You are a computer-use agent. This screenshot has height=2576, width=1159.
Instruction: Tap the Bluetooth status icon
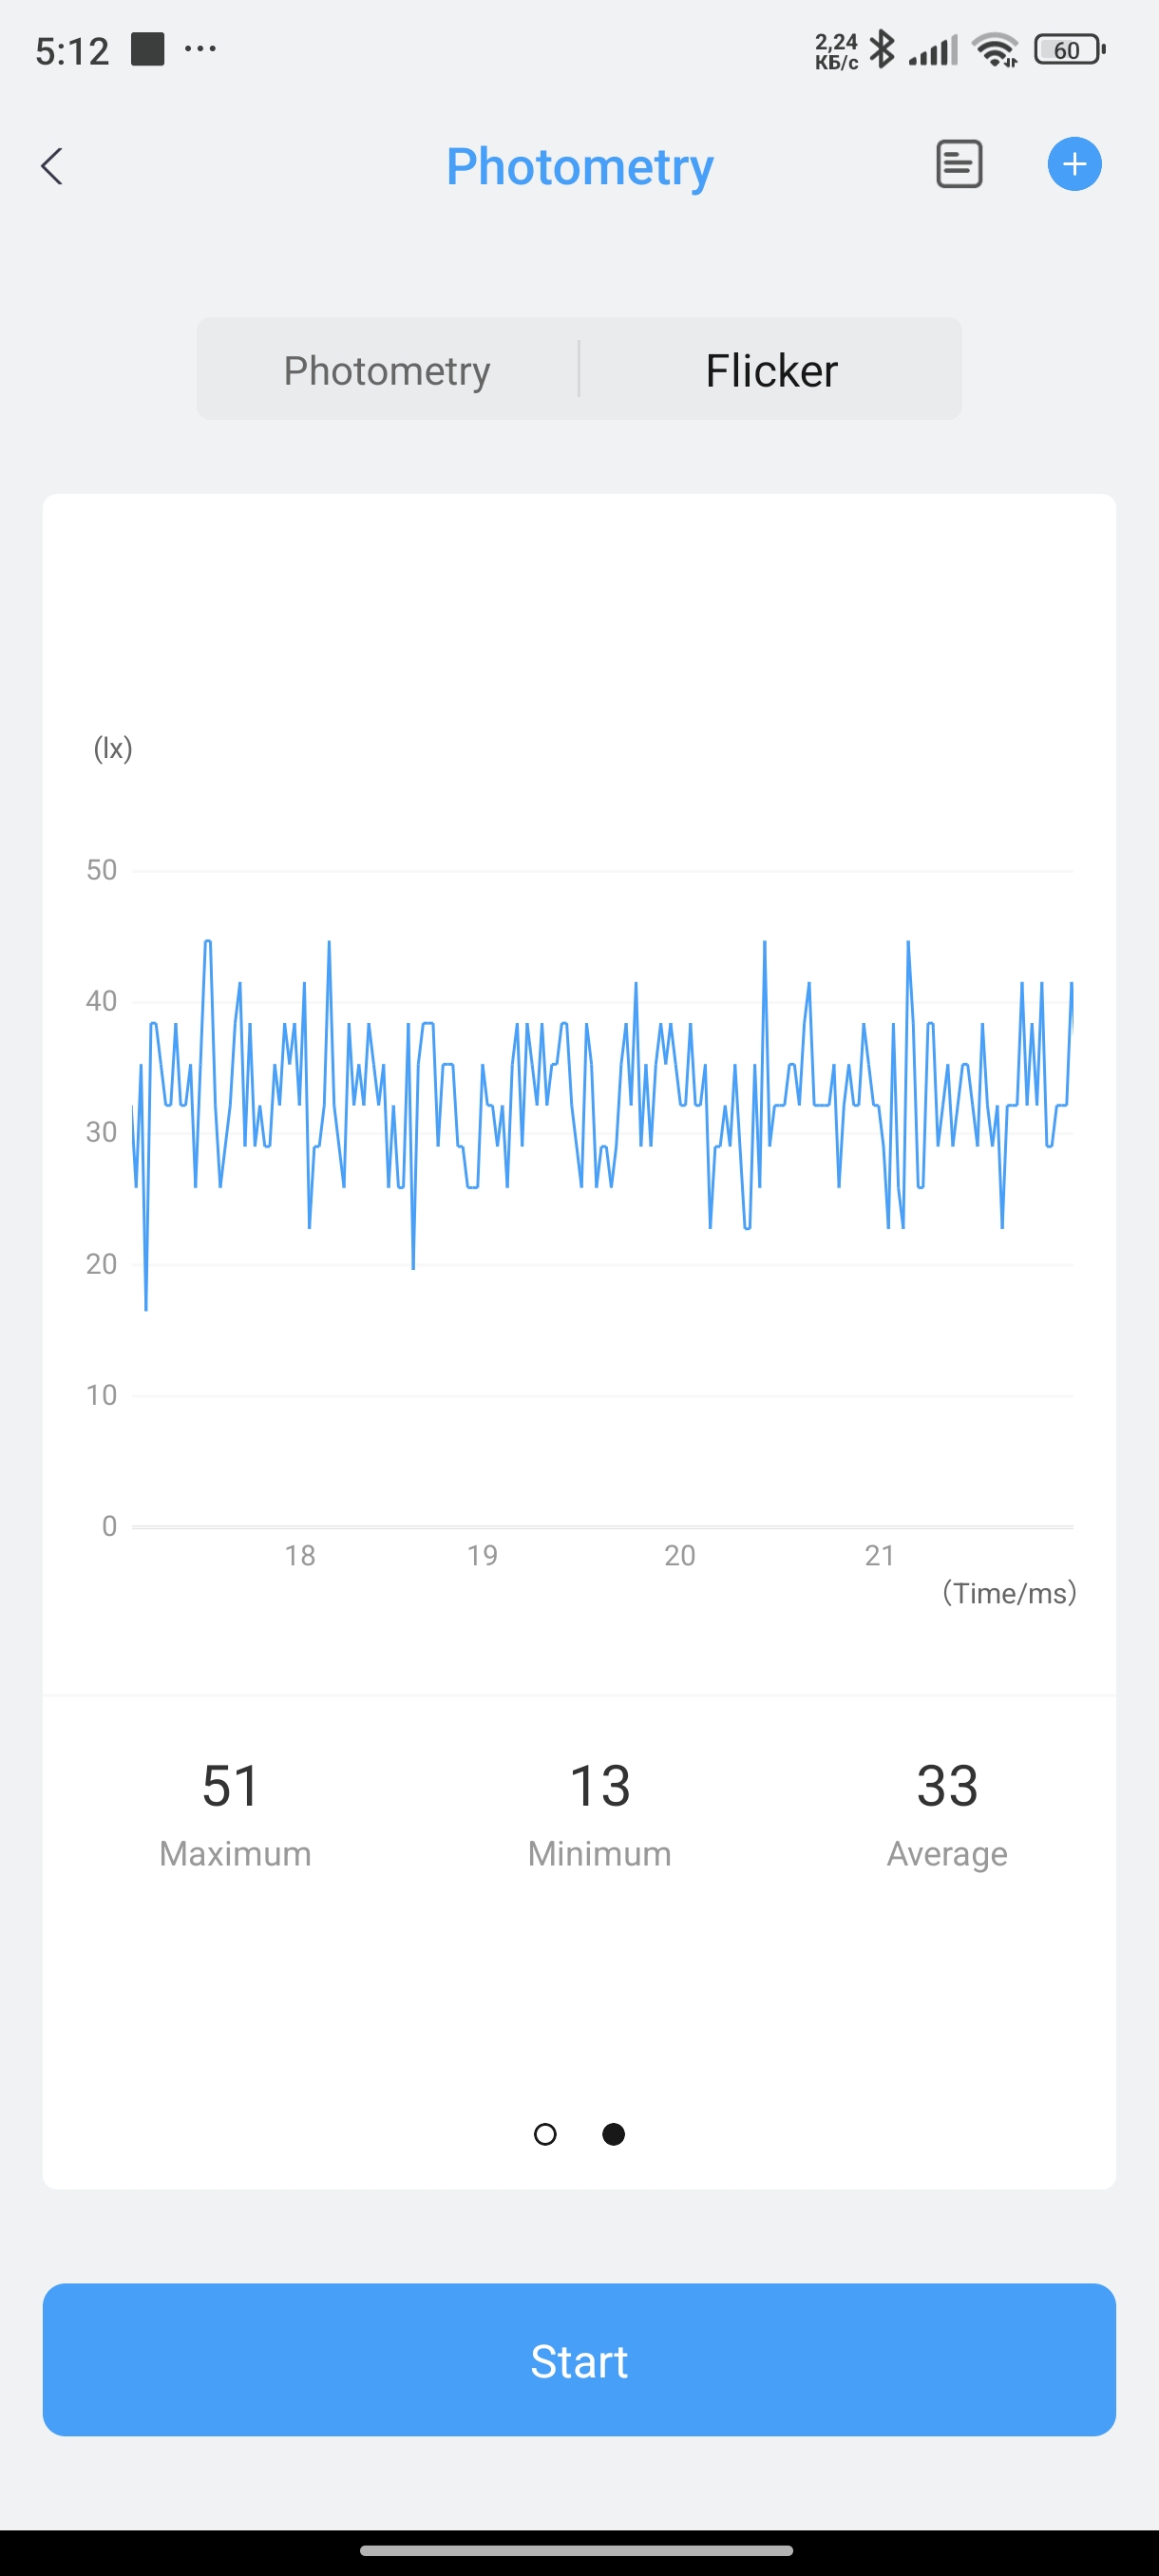pyautogui.click(x=882, y=49)
